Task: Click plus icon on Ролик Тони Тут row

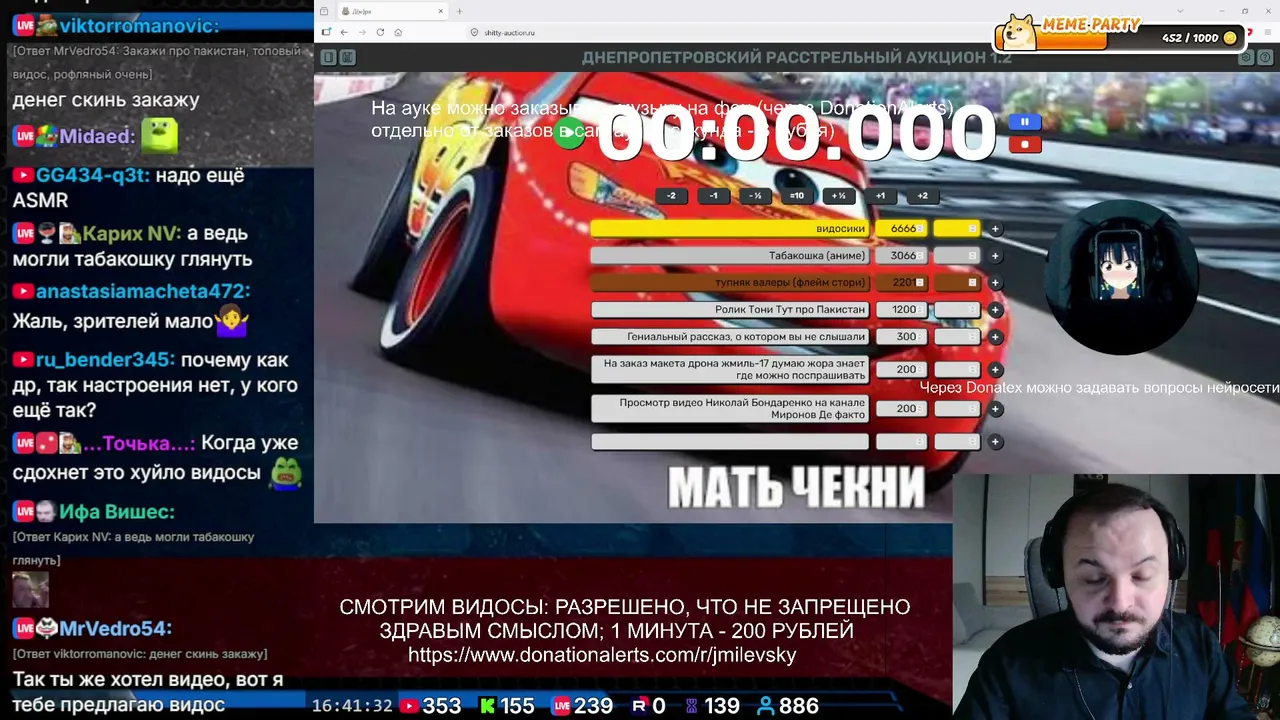Action: 995,310
